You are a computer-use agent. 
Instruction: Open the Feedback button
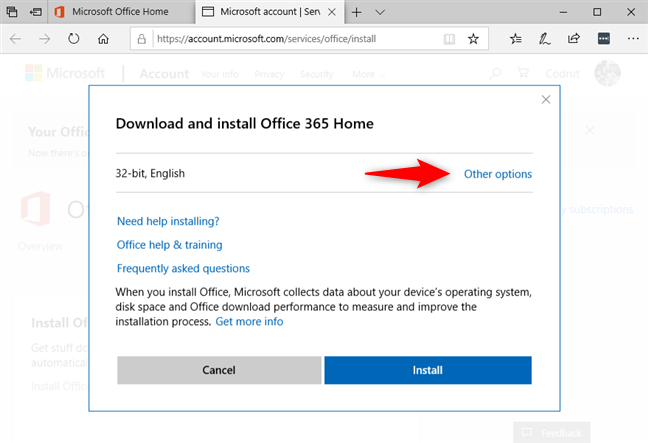552,432
